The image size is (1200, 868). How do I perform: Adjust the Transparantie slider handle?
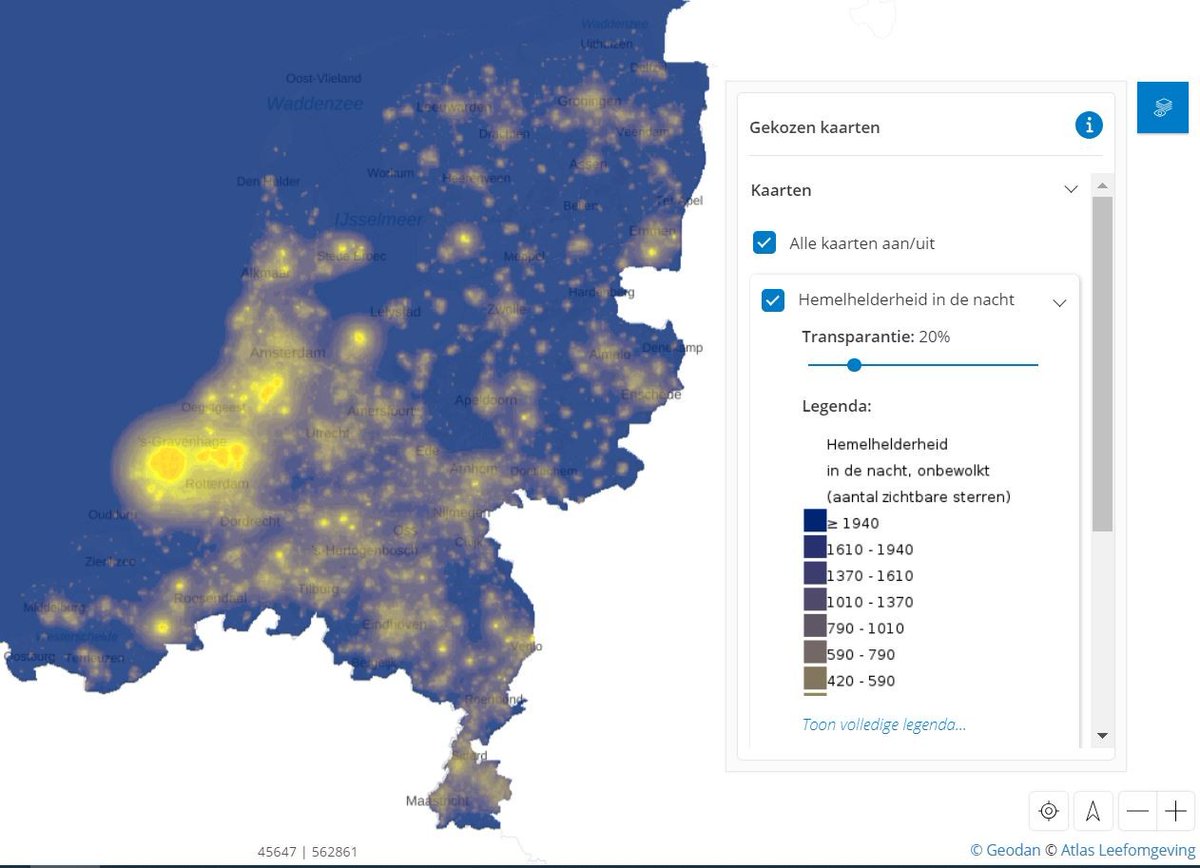[x=854, y=365]
